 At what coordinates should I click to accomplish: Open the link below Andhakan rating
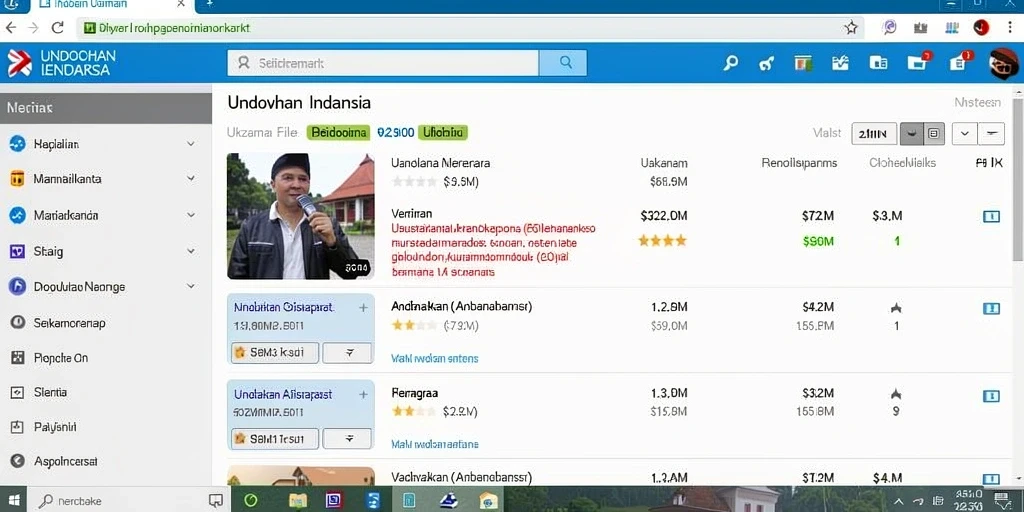(x=434, y=358)
